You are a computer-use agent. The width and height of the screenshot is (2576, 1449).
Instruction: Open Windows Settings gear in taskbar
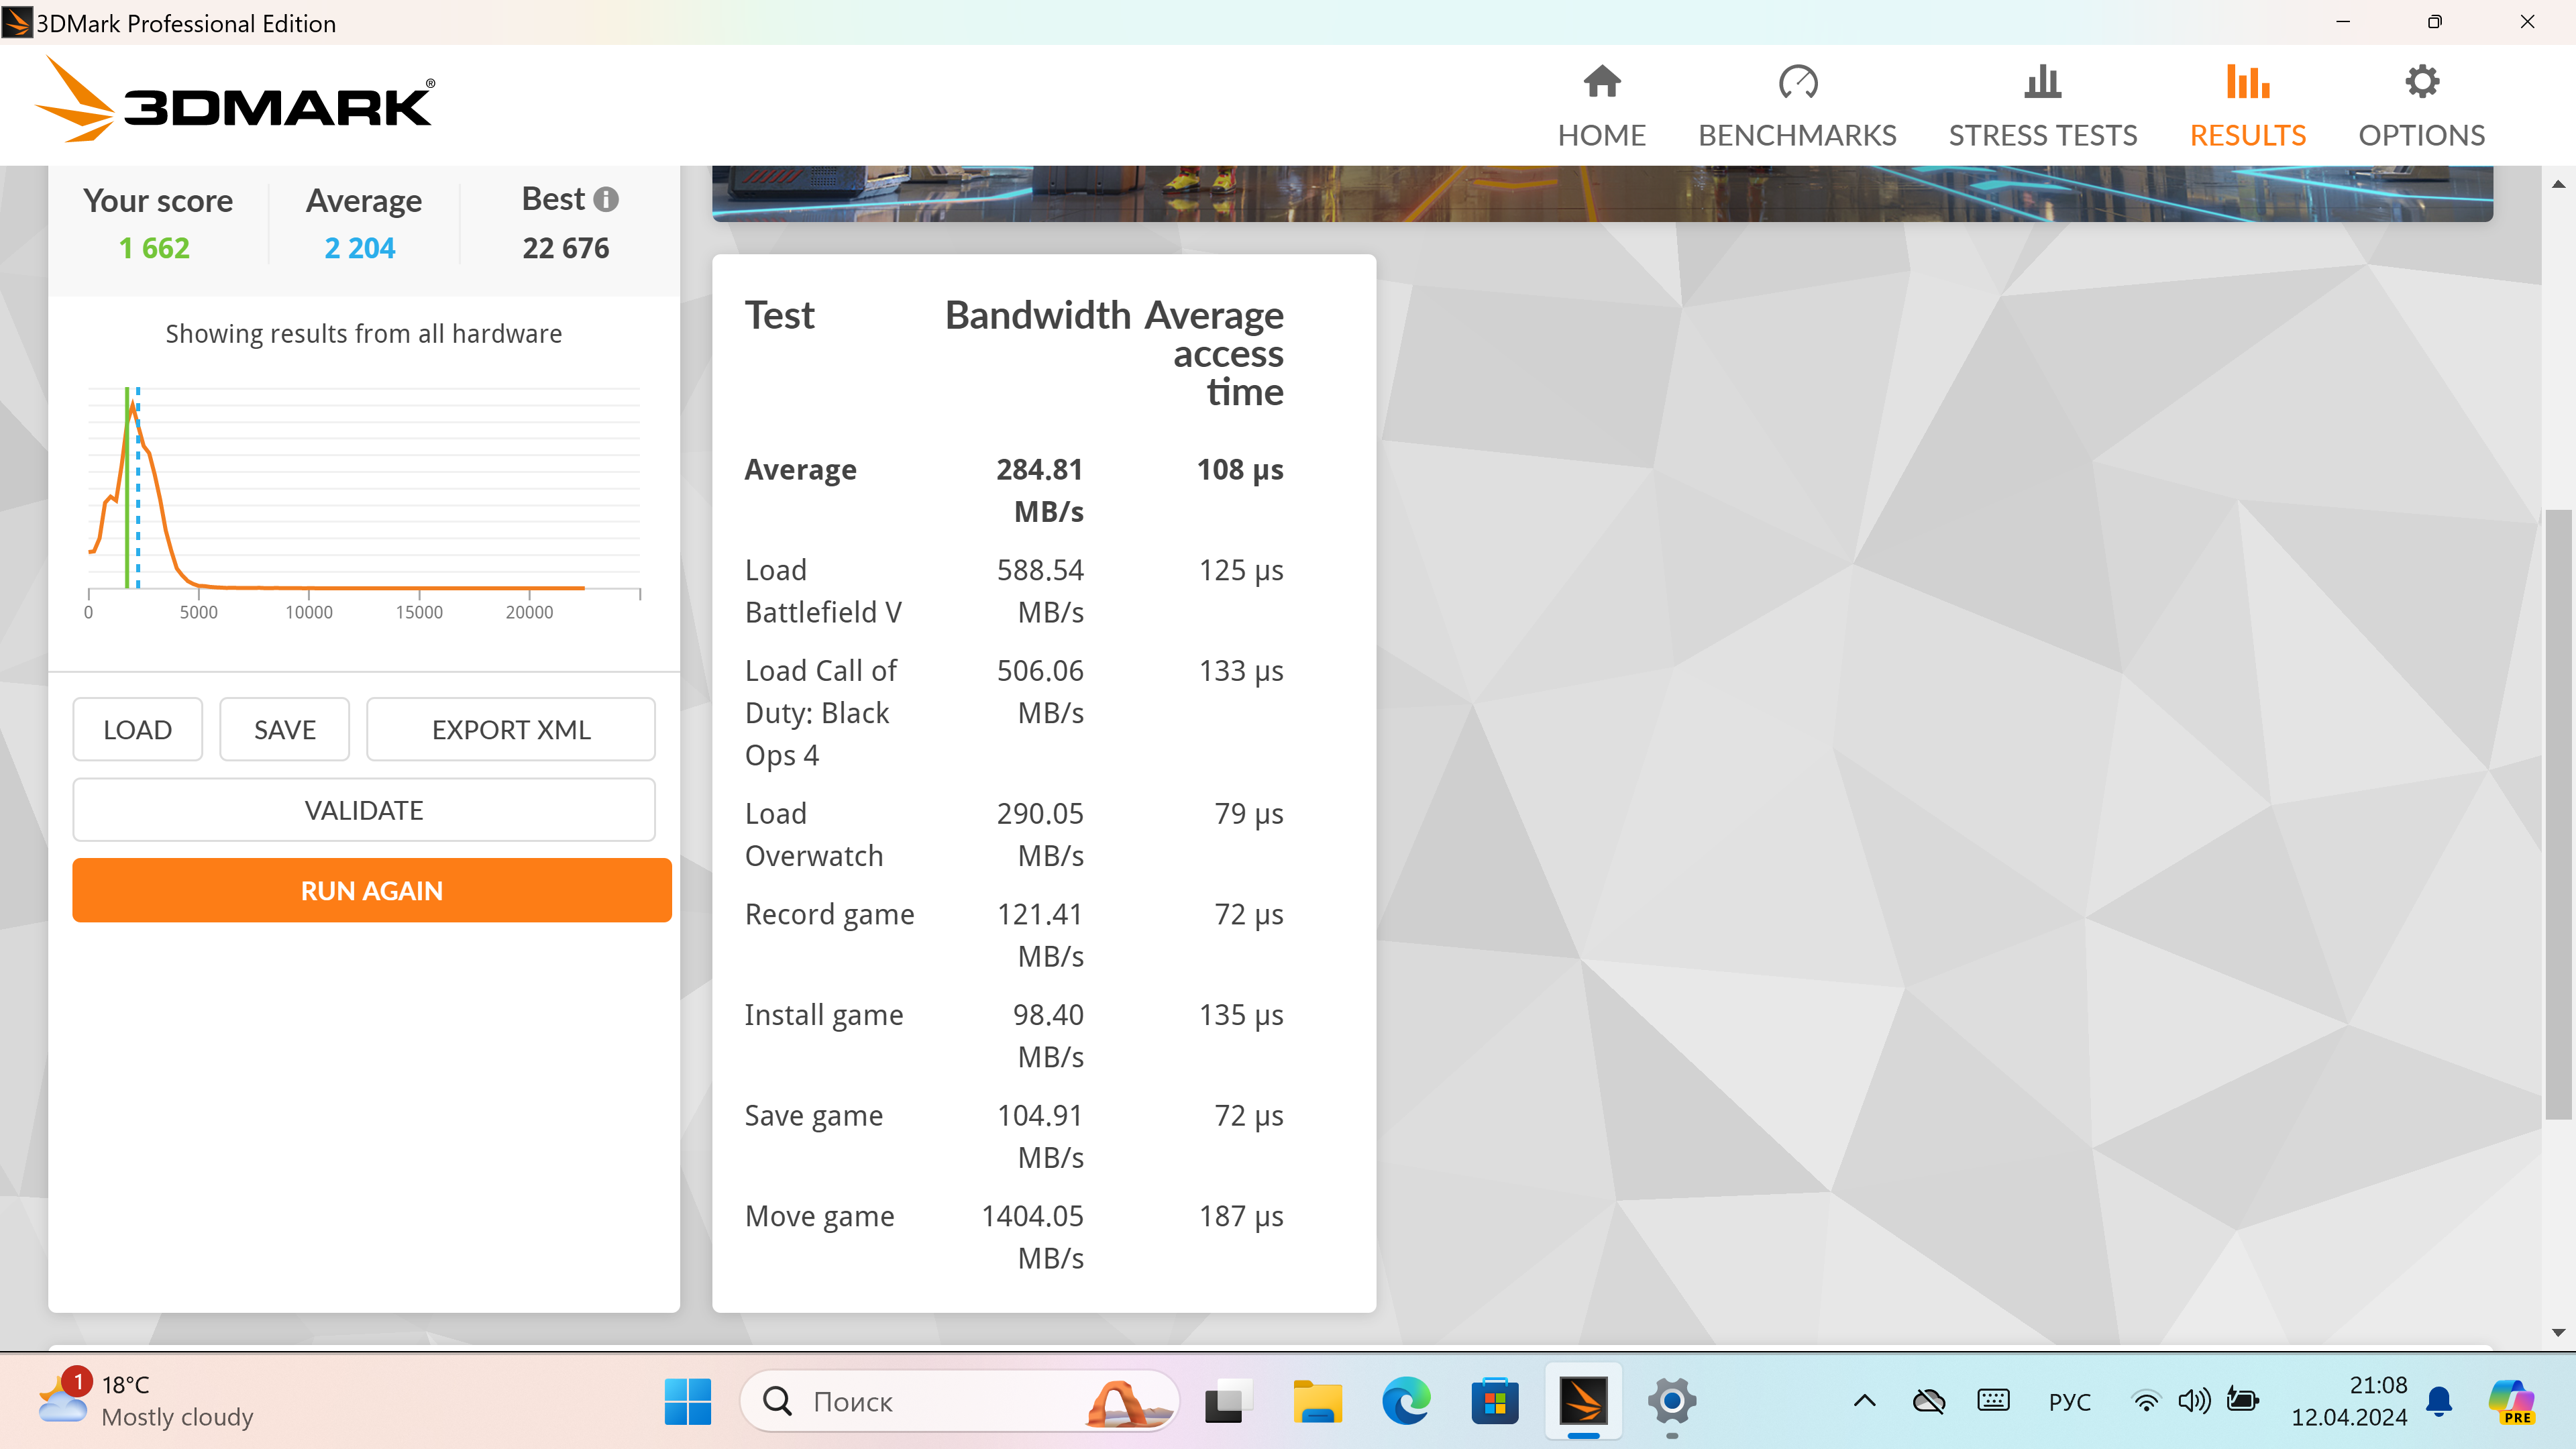coord(1672,1401)
